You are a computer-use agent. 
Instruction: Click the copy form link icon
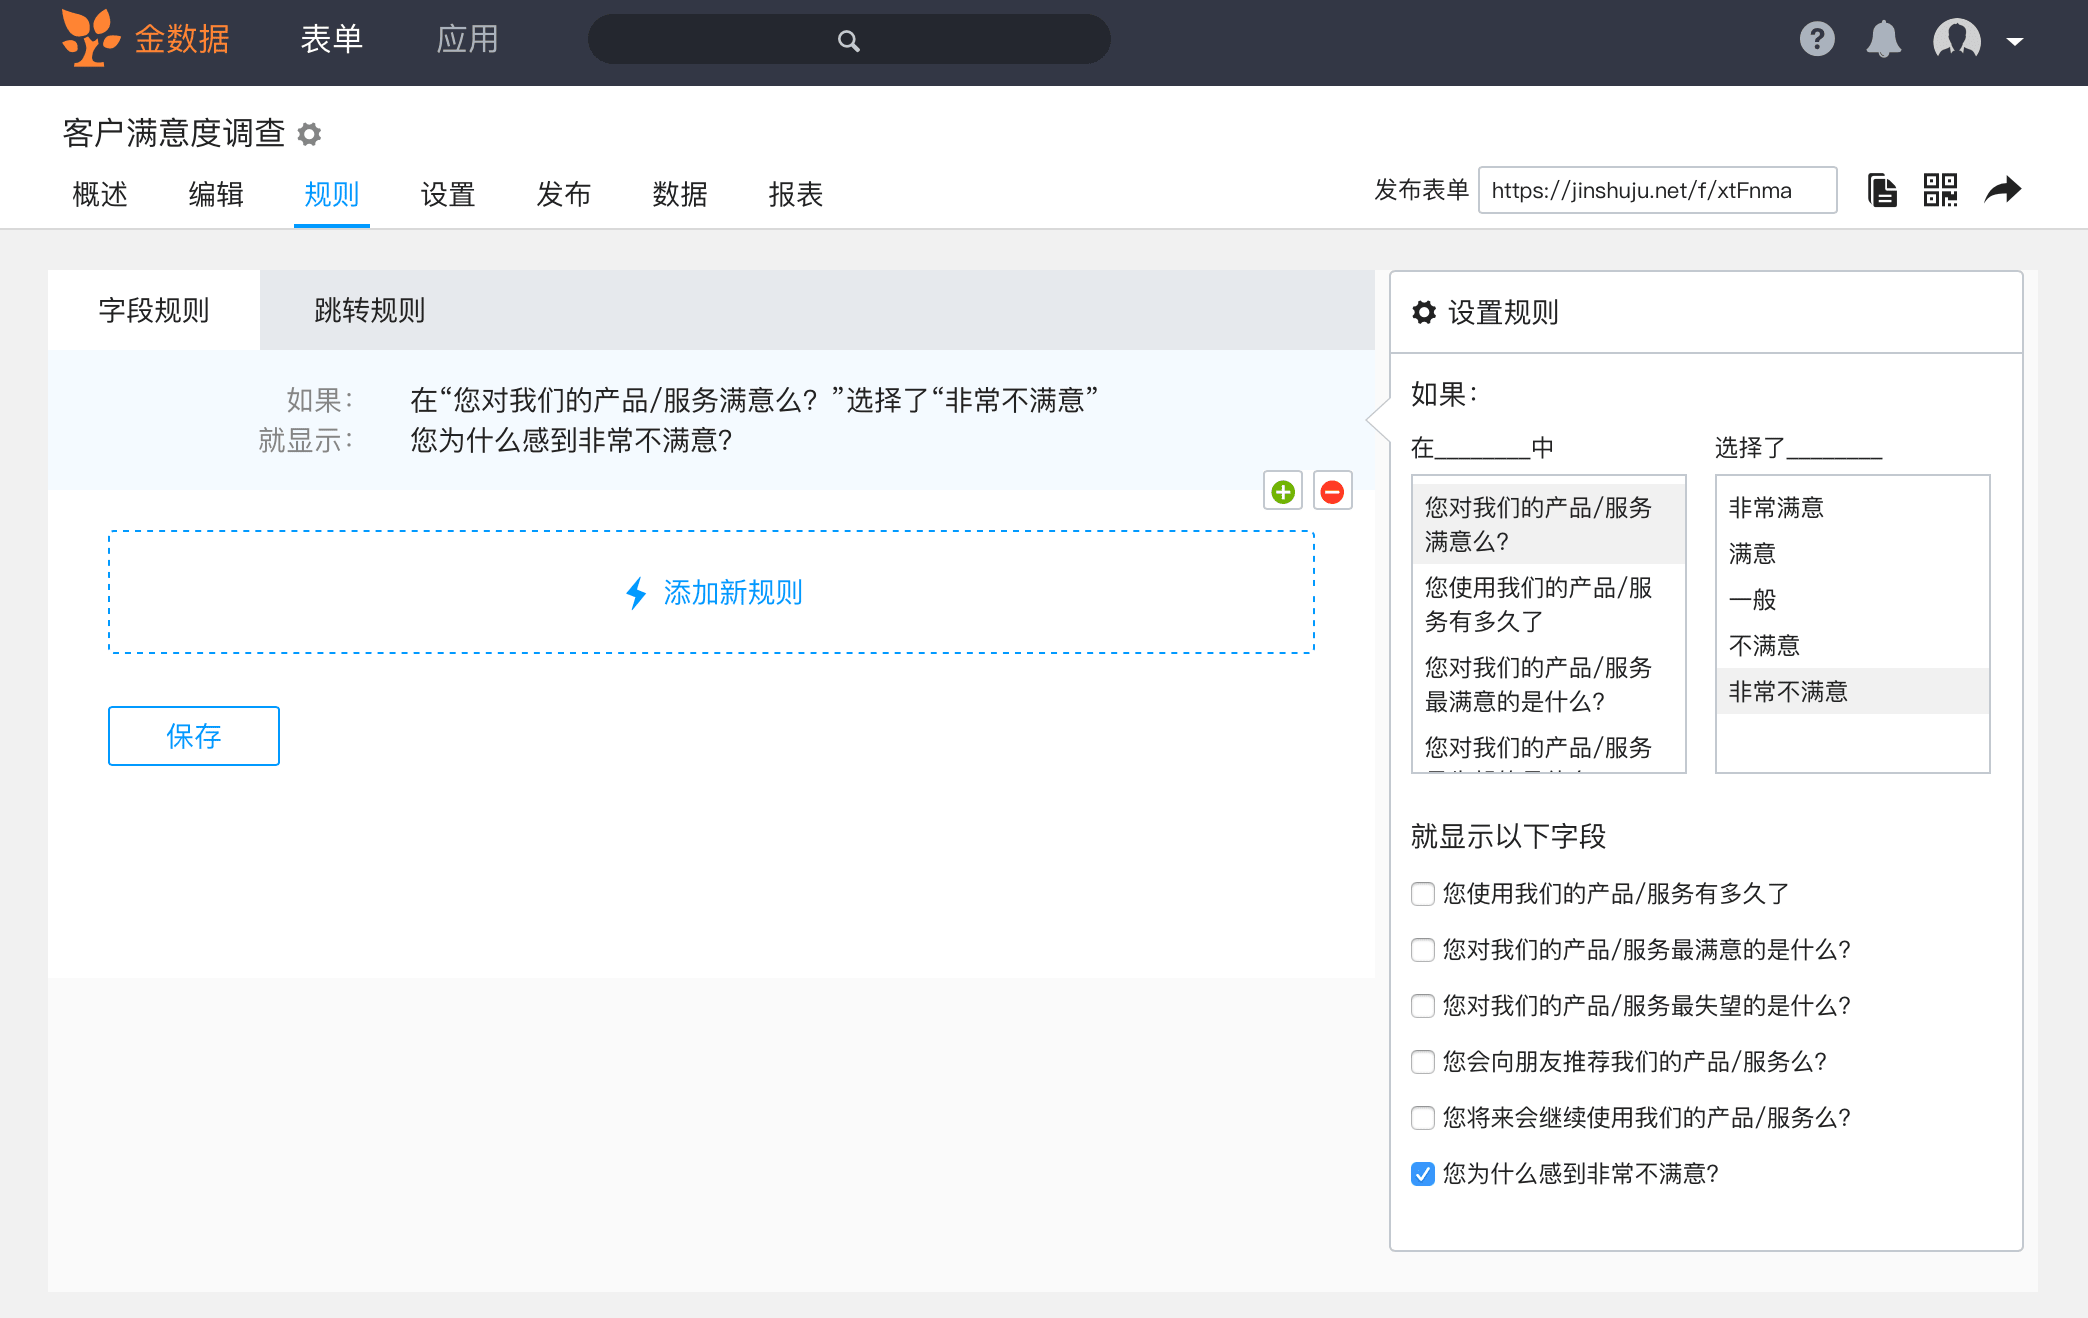point(1882,190)
